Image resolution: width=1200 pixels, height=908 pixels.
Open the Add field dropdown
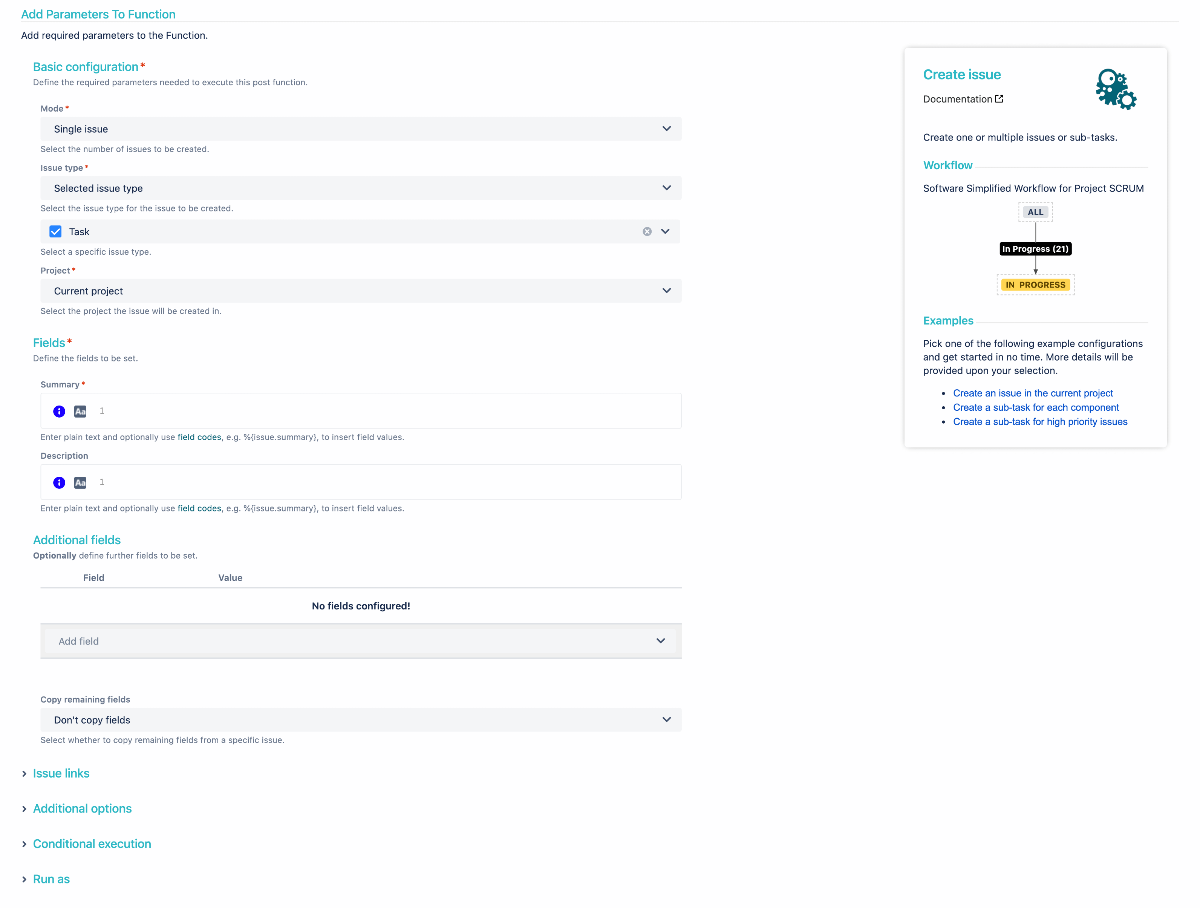tap(361, 641)
